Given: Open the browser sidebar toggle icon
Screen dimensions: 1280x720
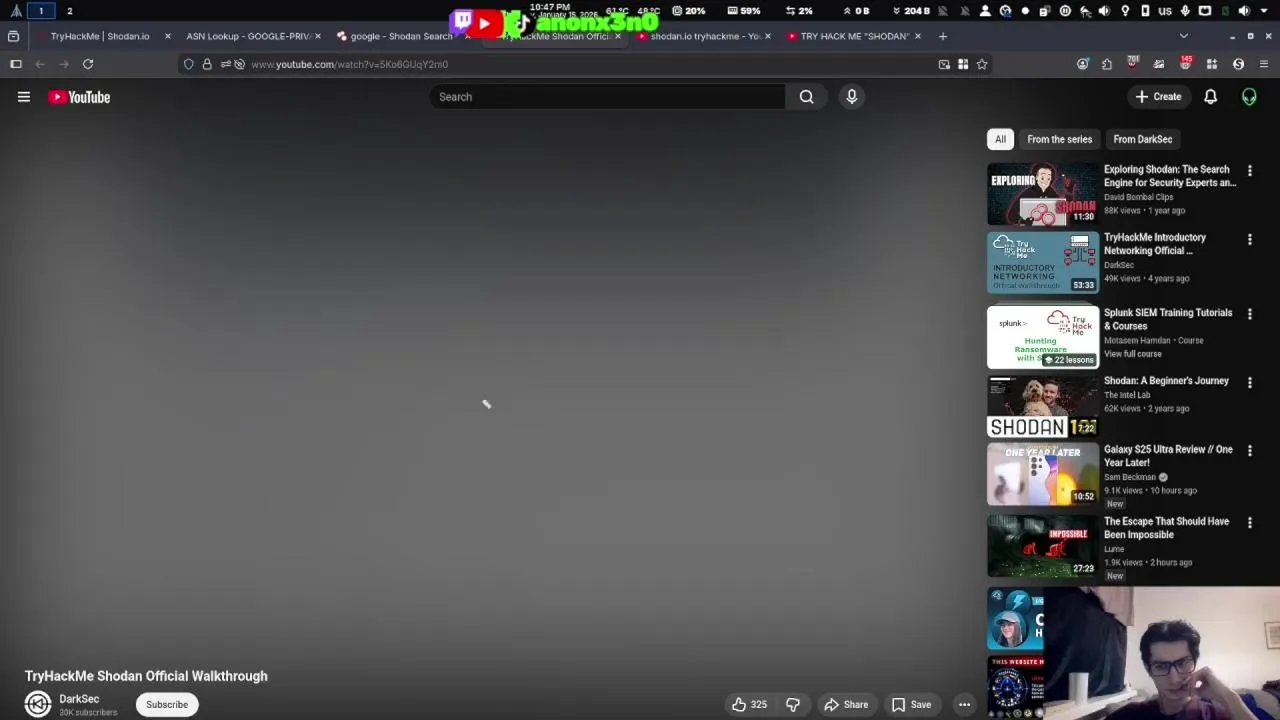Looking at the screenshot, I should click(x=16, y=64).
